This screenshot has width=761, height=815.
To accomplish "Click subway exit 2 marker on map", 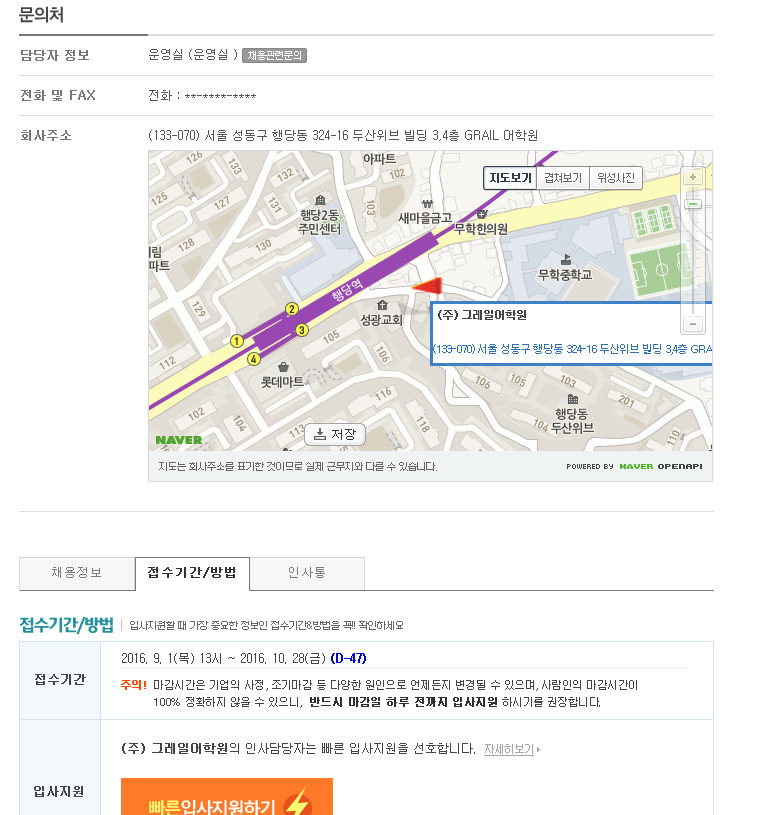I will pos(292,309).
